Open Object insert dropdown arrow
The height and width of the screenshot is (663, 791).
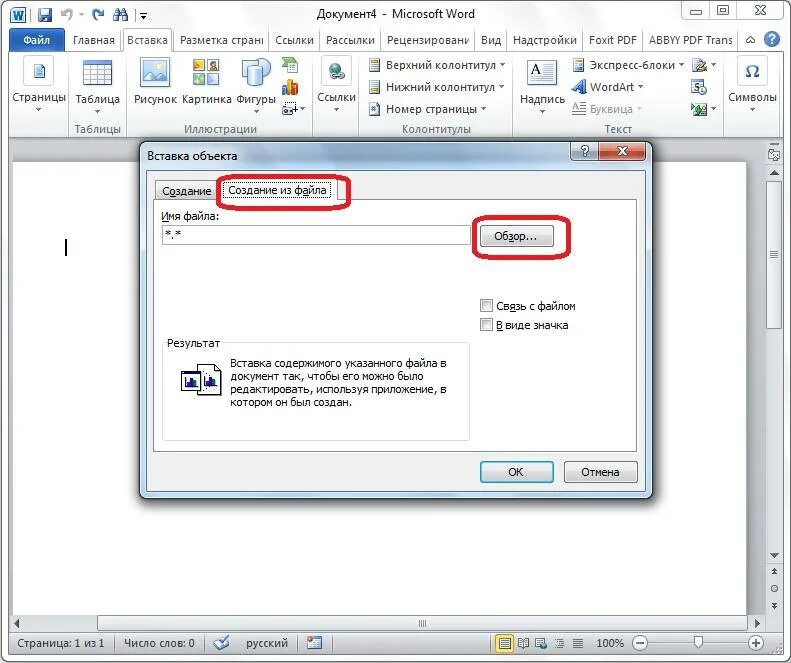[713, 108]
